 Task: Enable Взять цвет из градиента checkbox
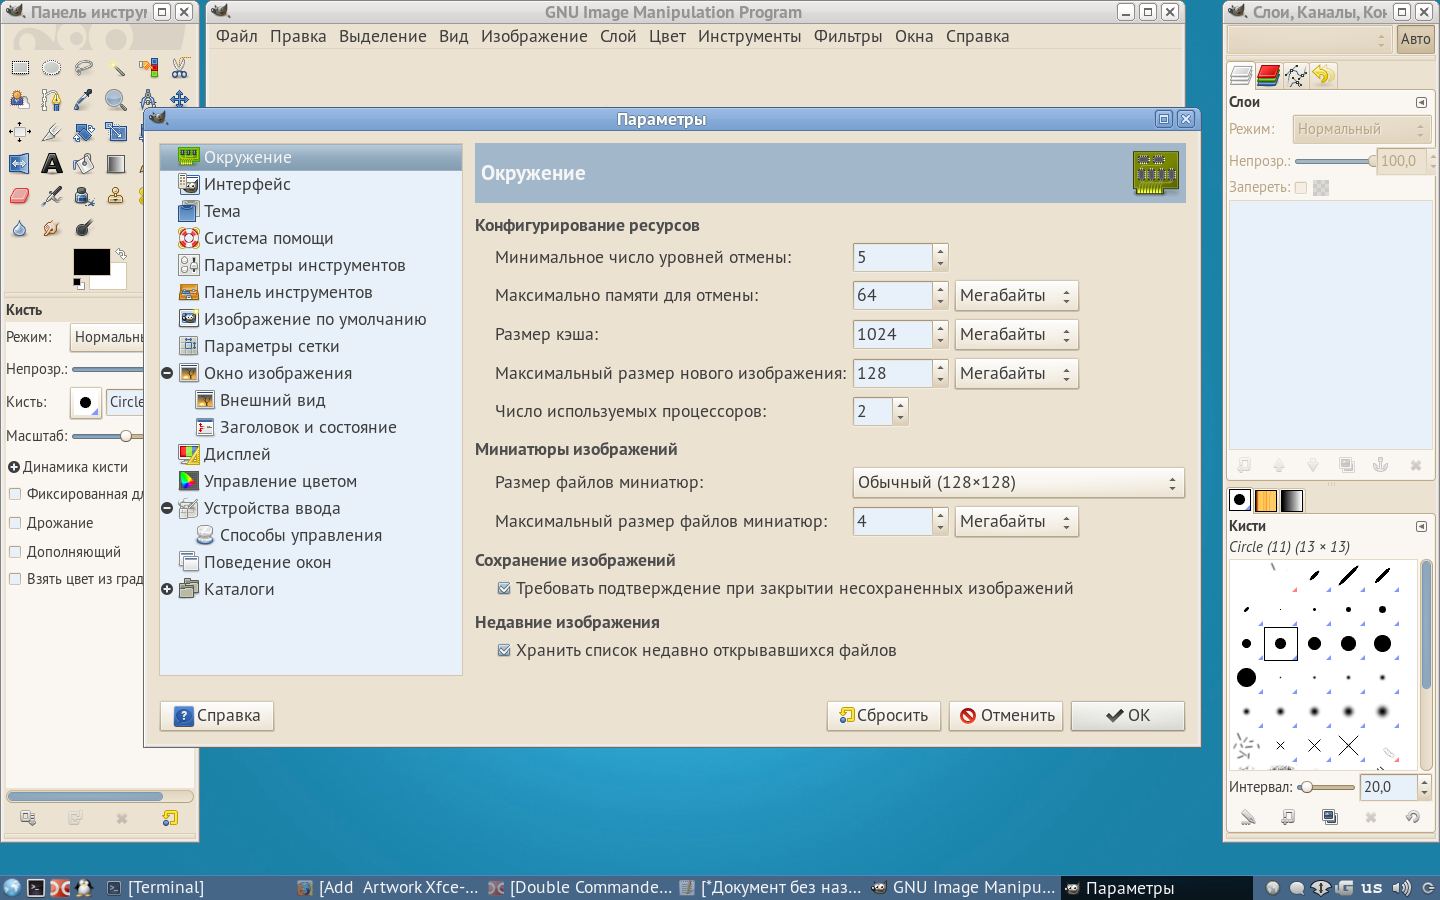pos(15,579)
